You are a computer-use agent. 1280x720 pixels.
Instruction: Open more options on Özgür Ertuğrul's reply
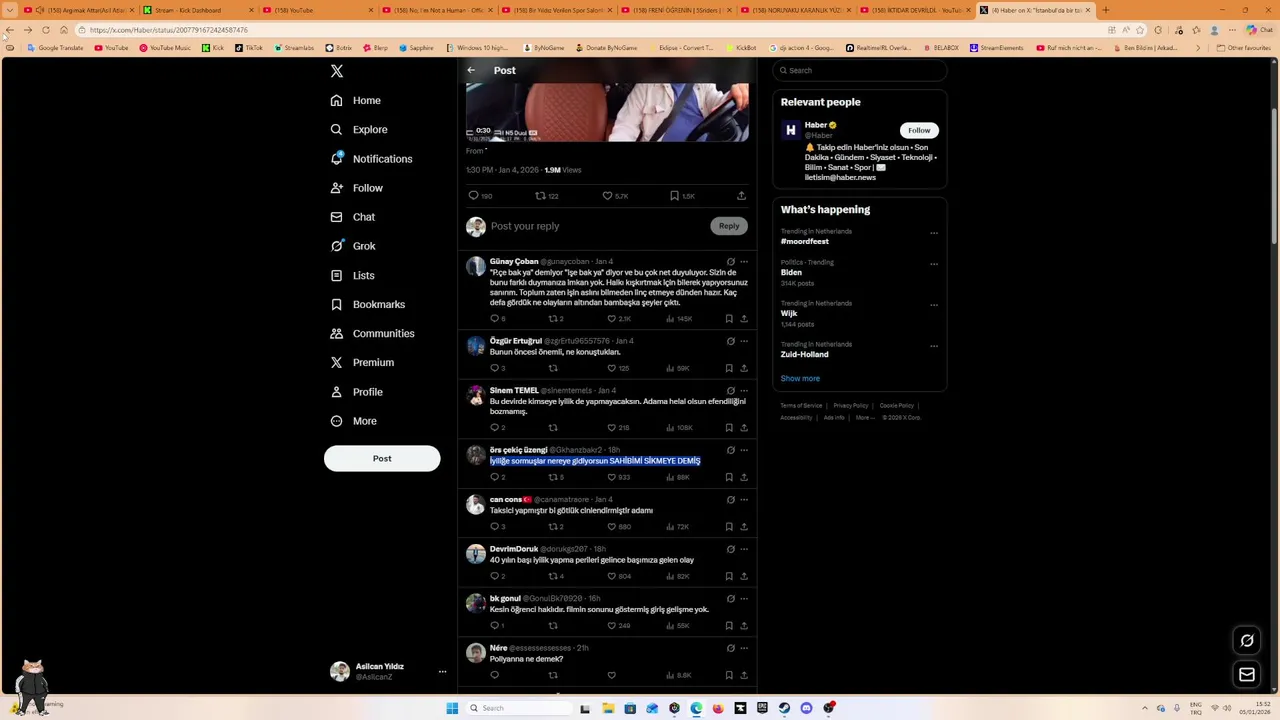pyautogui.click(x=744, y=341)
